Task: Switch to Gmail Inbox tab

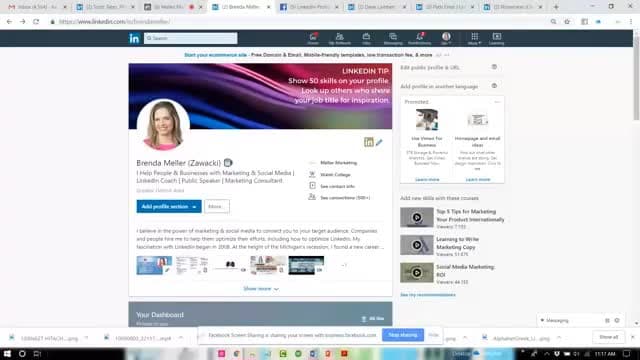Action: click(x=37, y=7)
